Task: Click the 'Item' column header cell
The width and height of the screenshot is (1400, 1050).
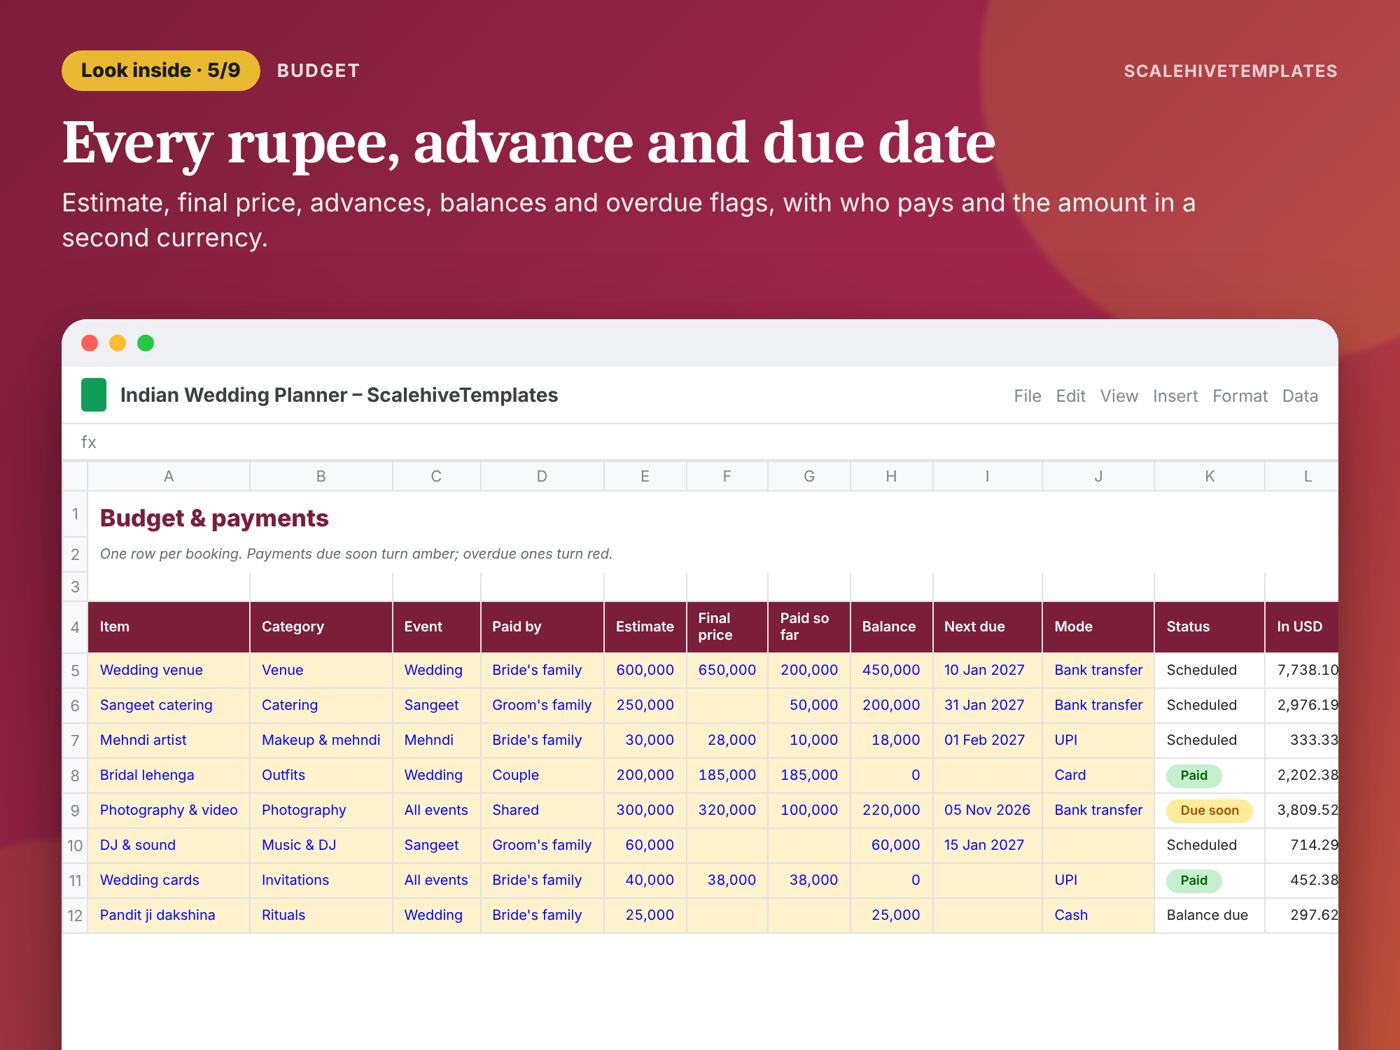Action: pyautogui.click(x=169, y=627)
